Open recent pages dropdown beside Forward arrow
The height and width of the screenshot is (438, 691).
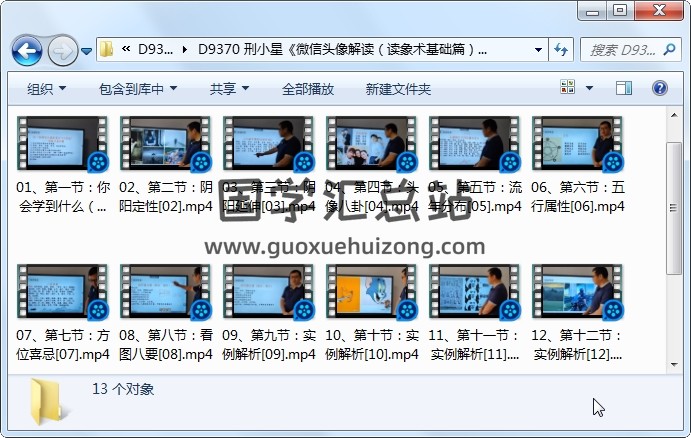point(87,52)
